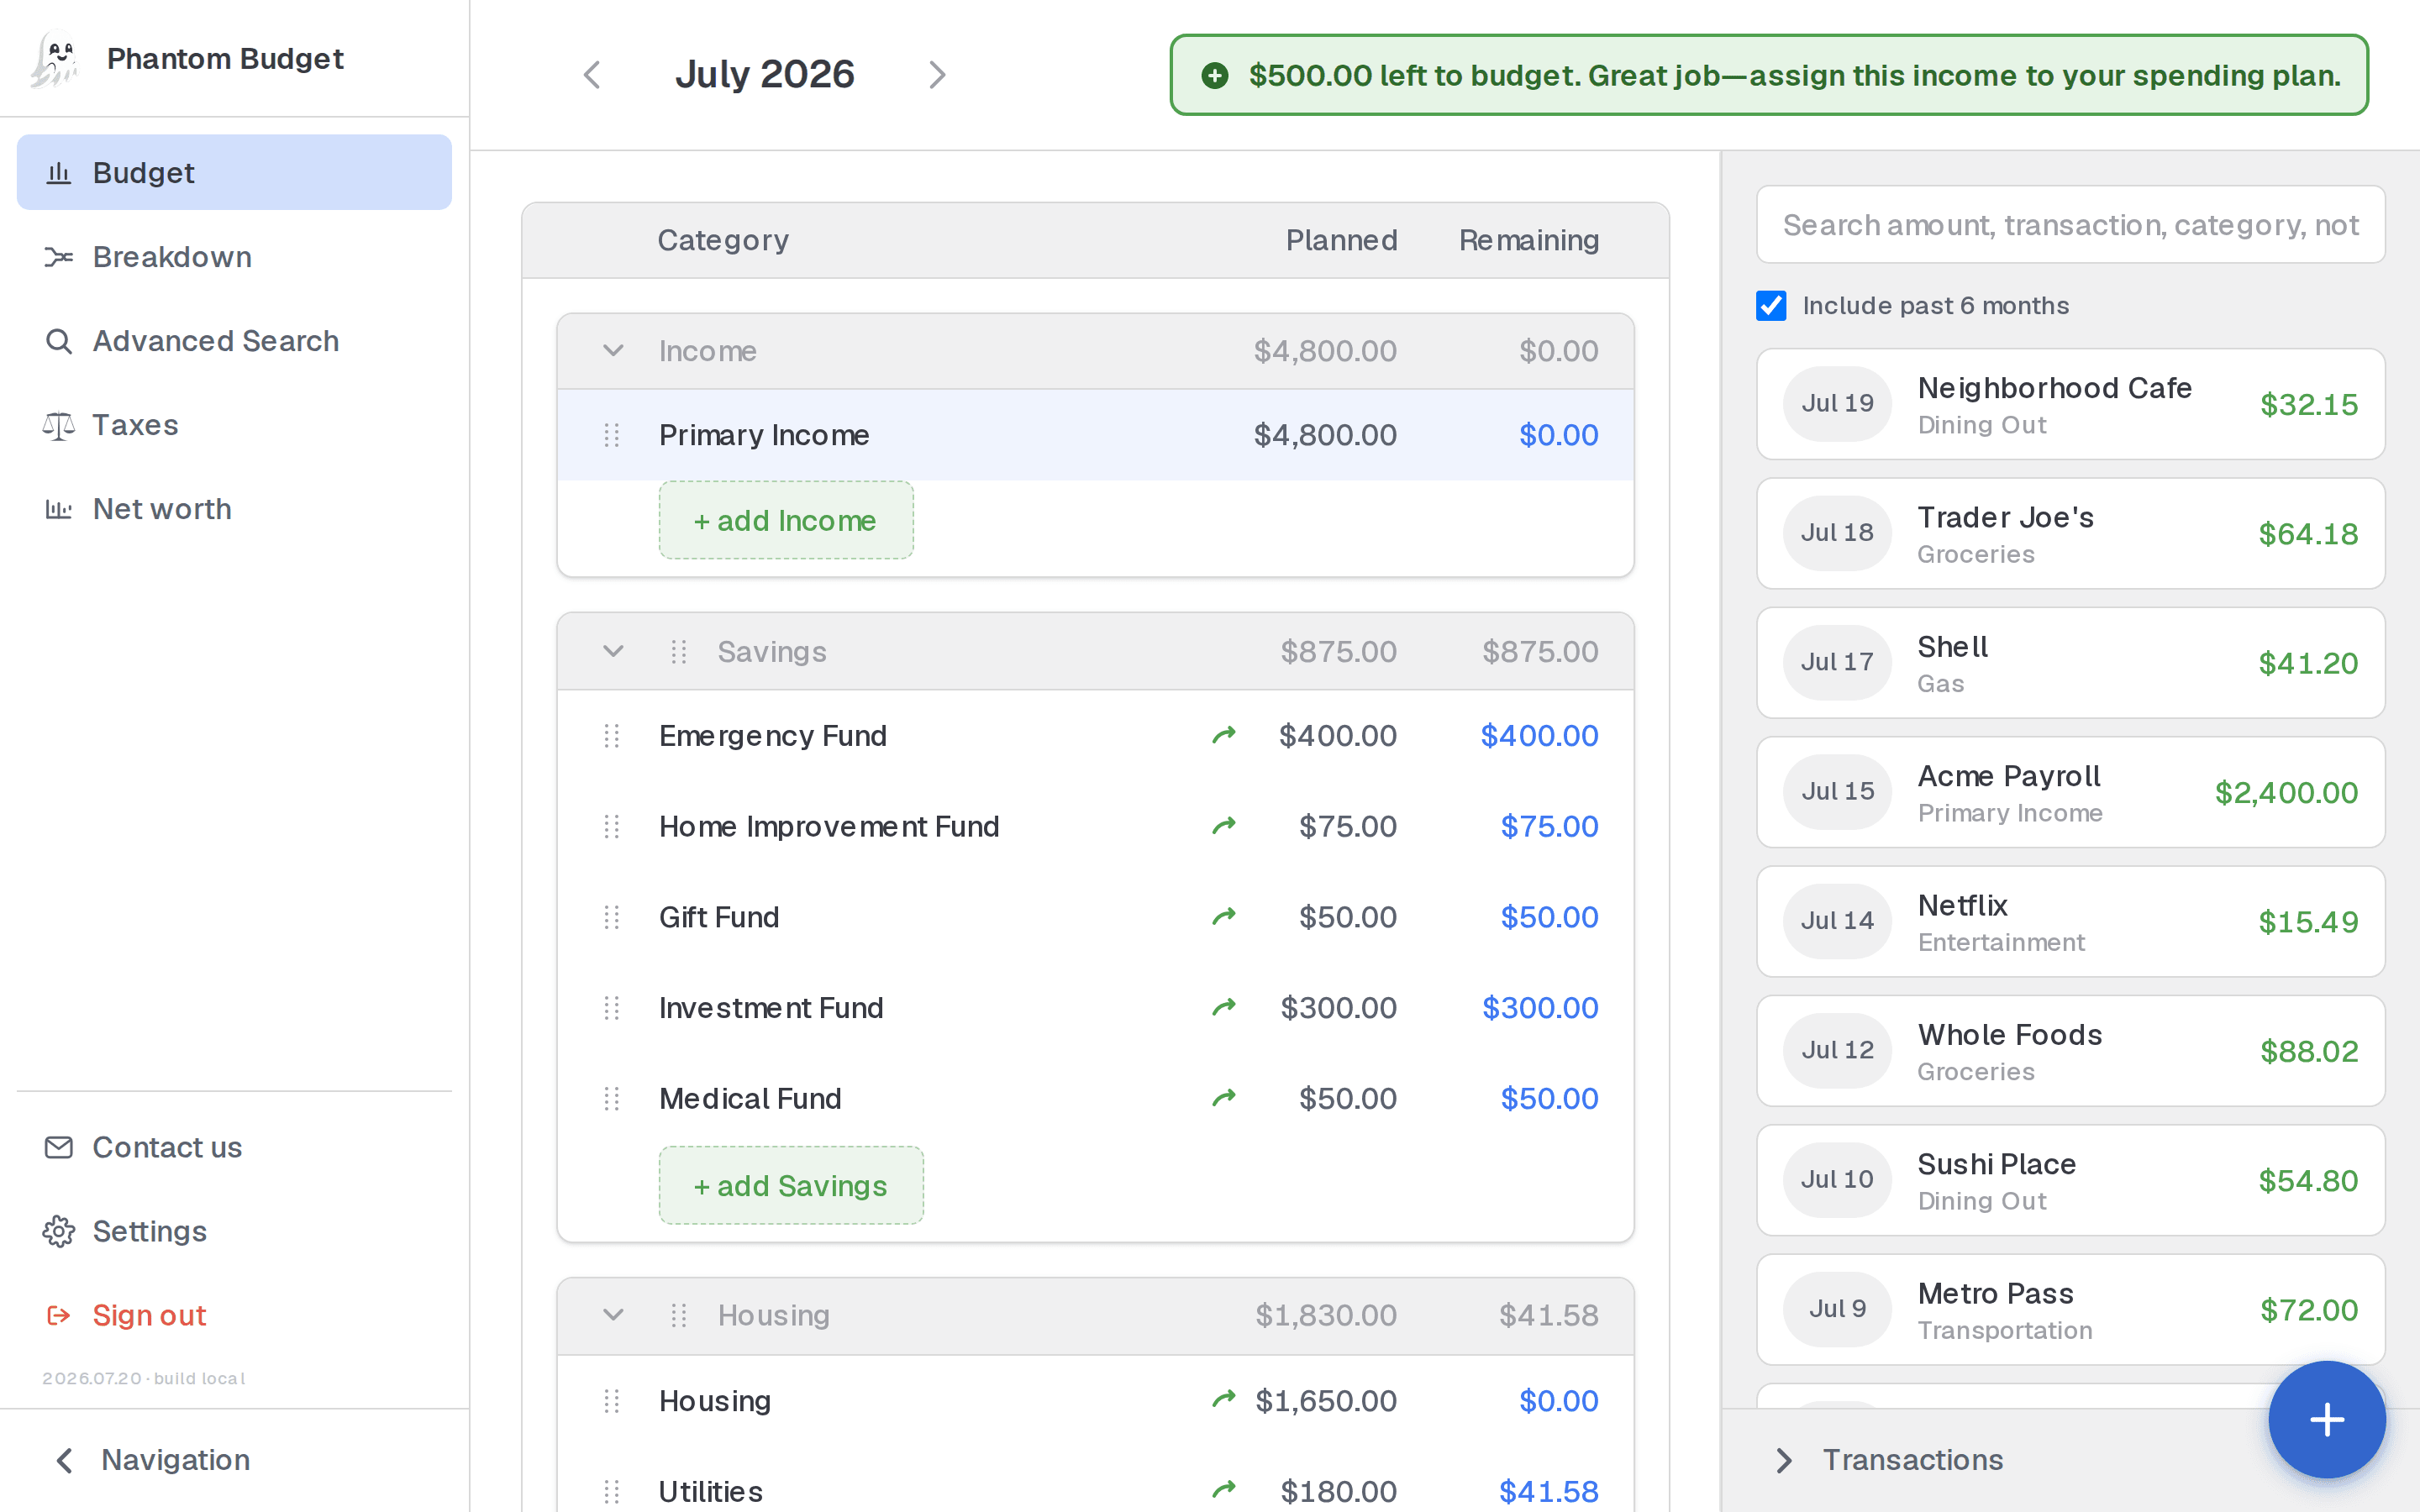
Task: Collapse the Navigation sidebar
Action: click(64, 1460)
